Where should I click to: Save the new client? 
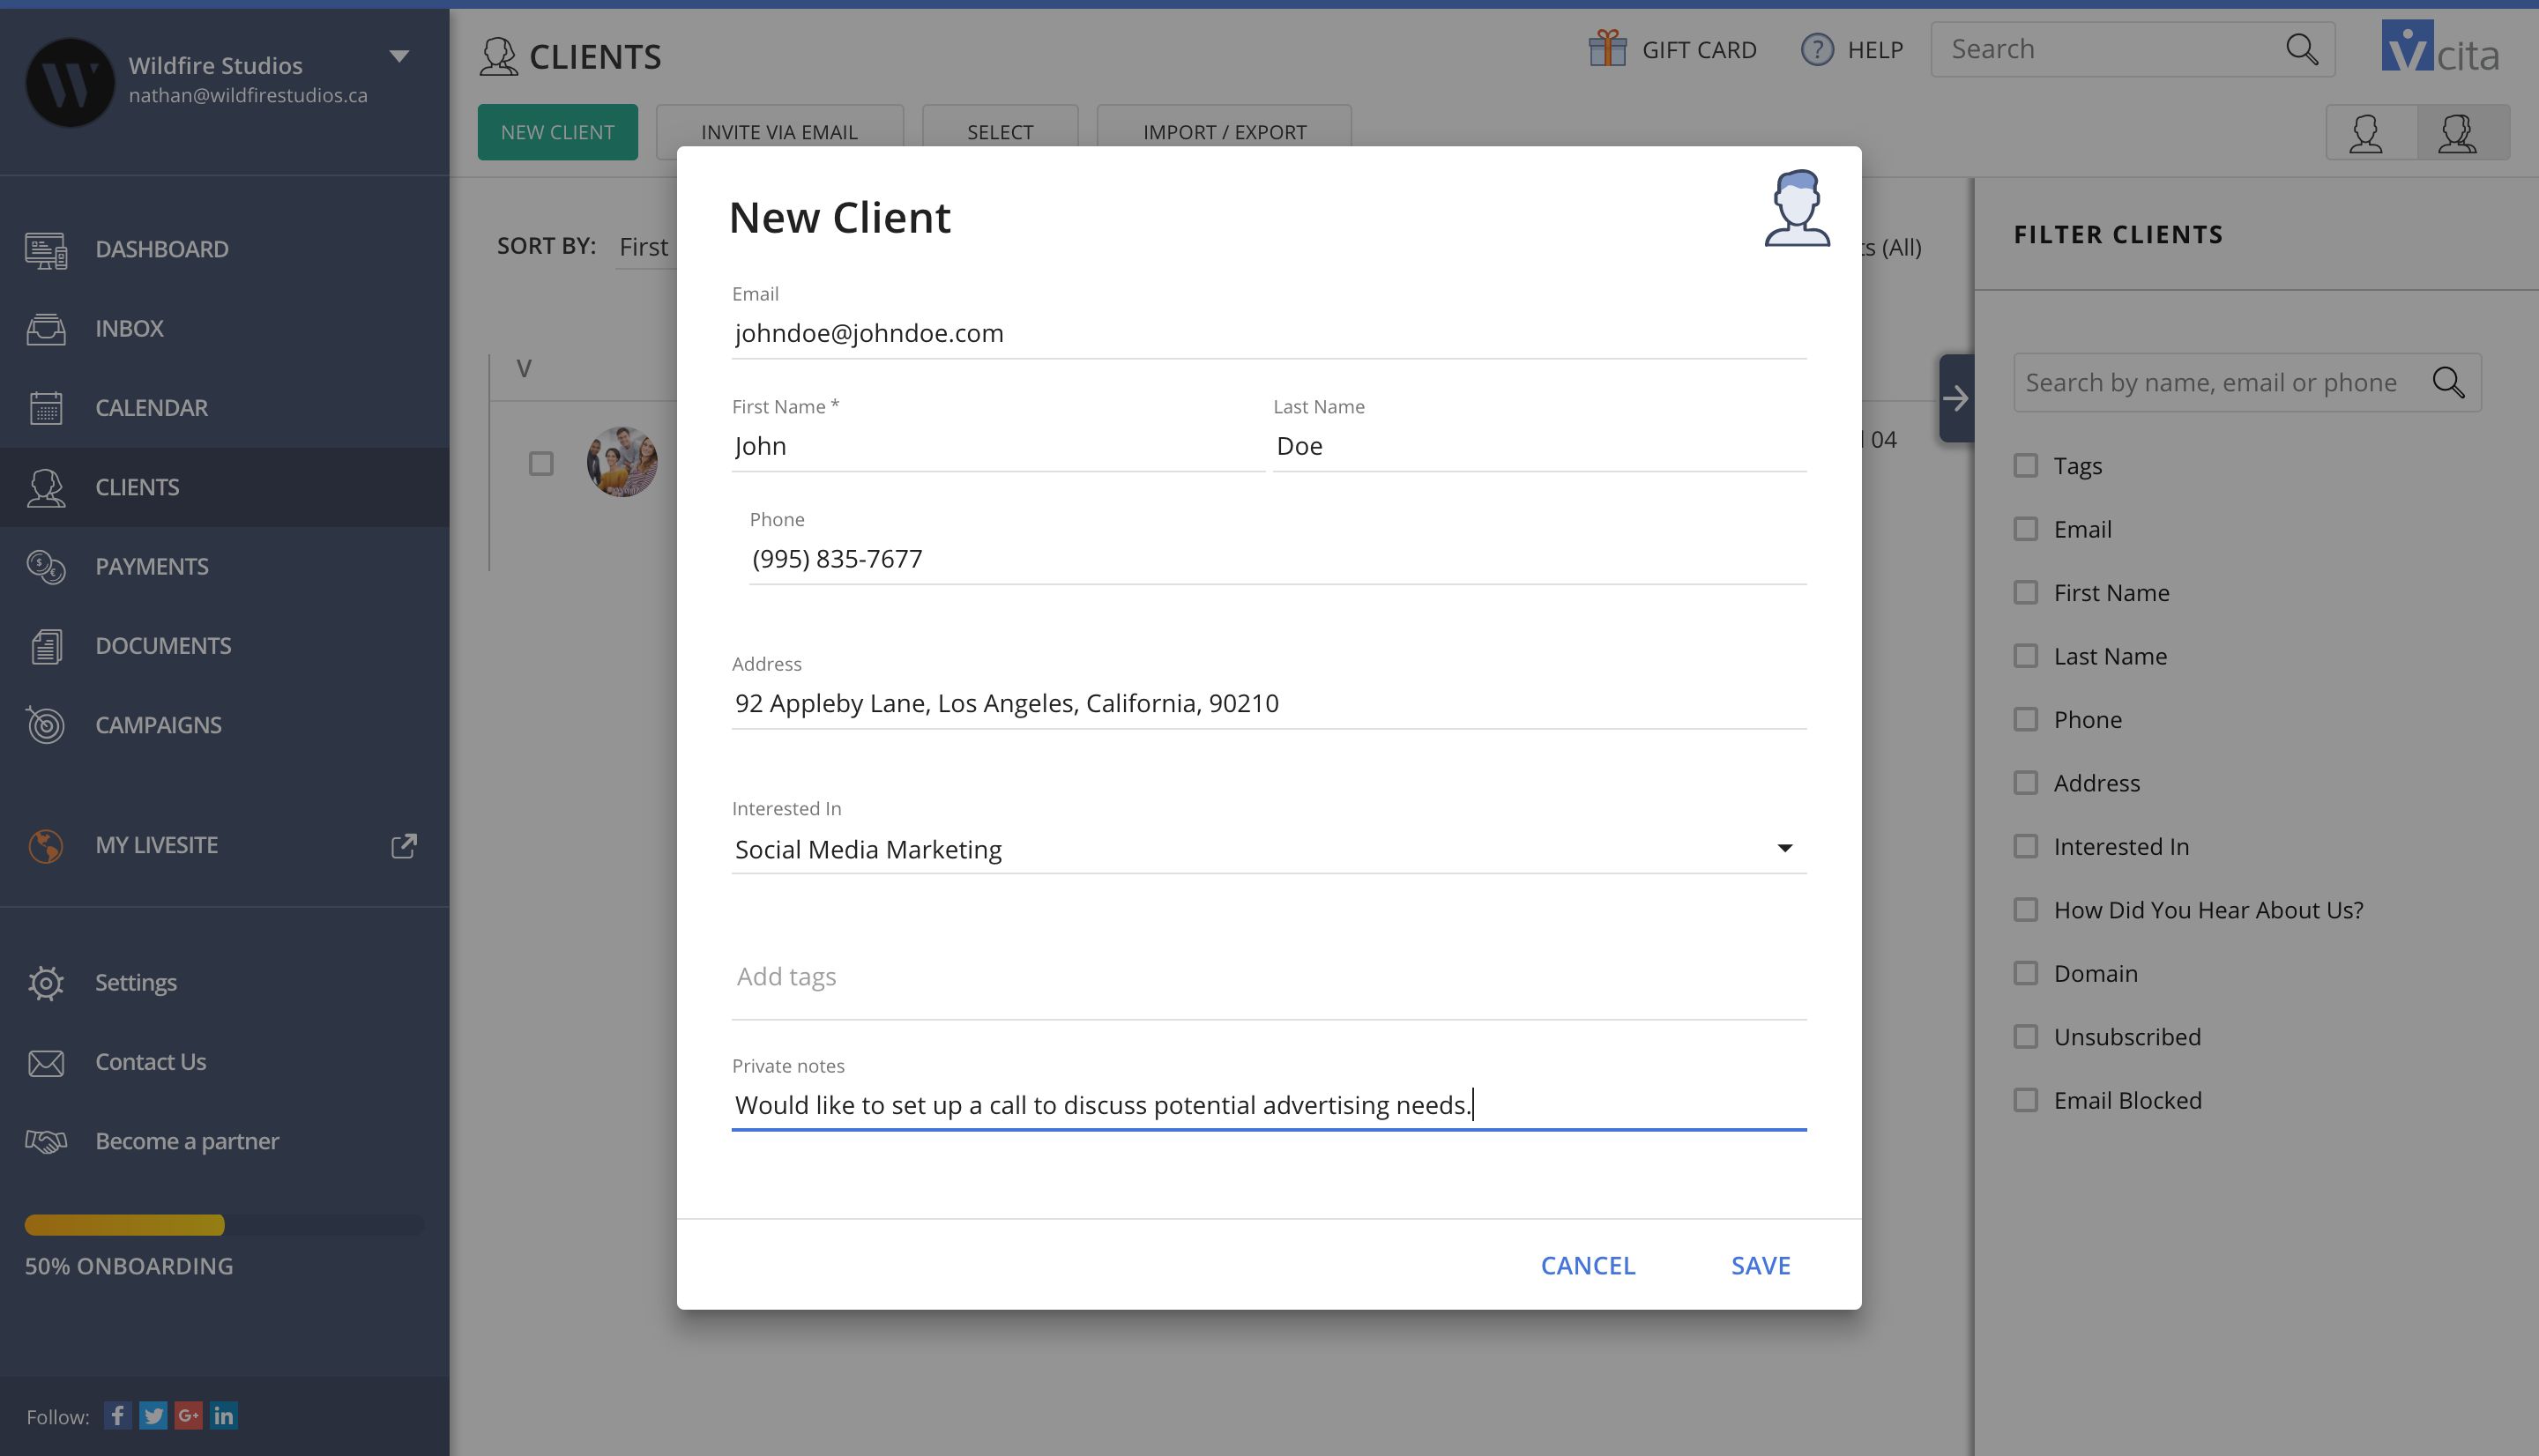pyautogui.click(x=1760, y=1265)
